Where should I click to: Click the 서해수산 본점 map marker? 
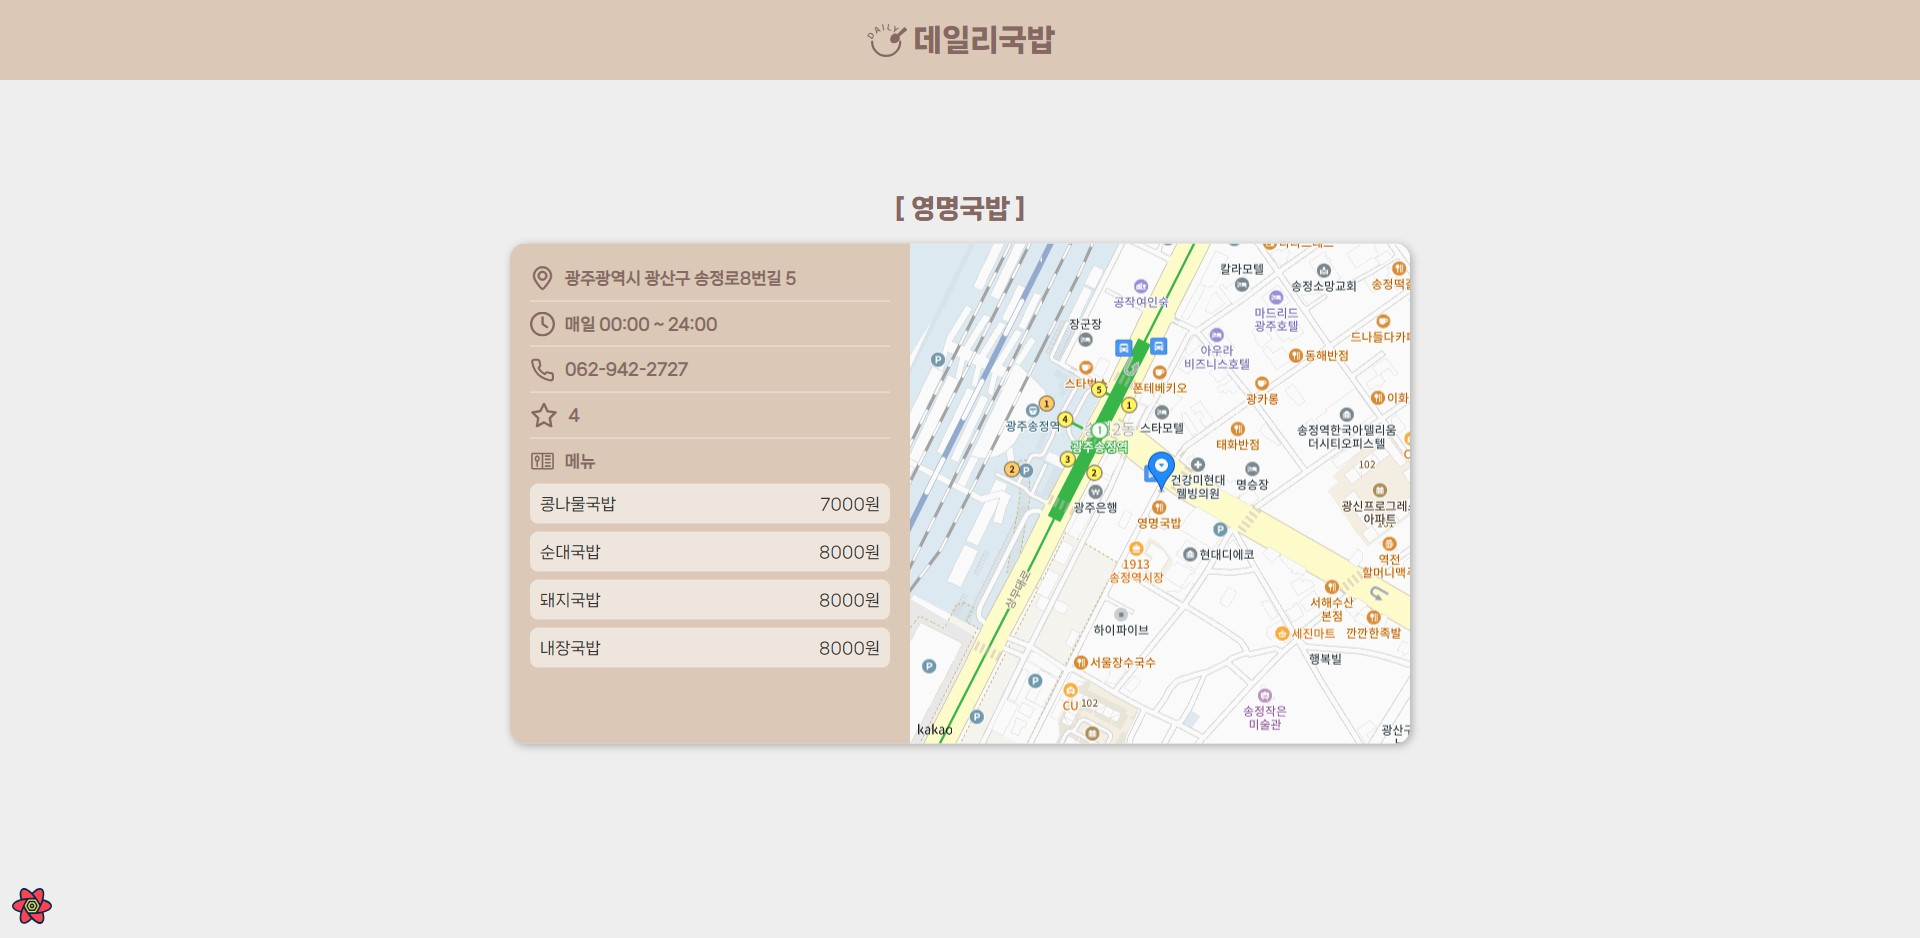pyautogui.click(x=1331, y=587)
